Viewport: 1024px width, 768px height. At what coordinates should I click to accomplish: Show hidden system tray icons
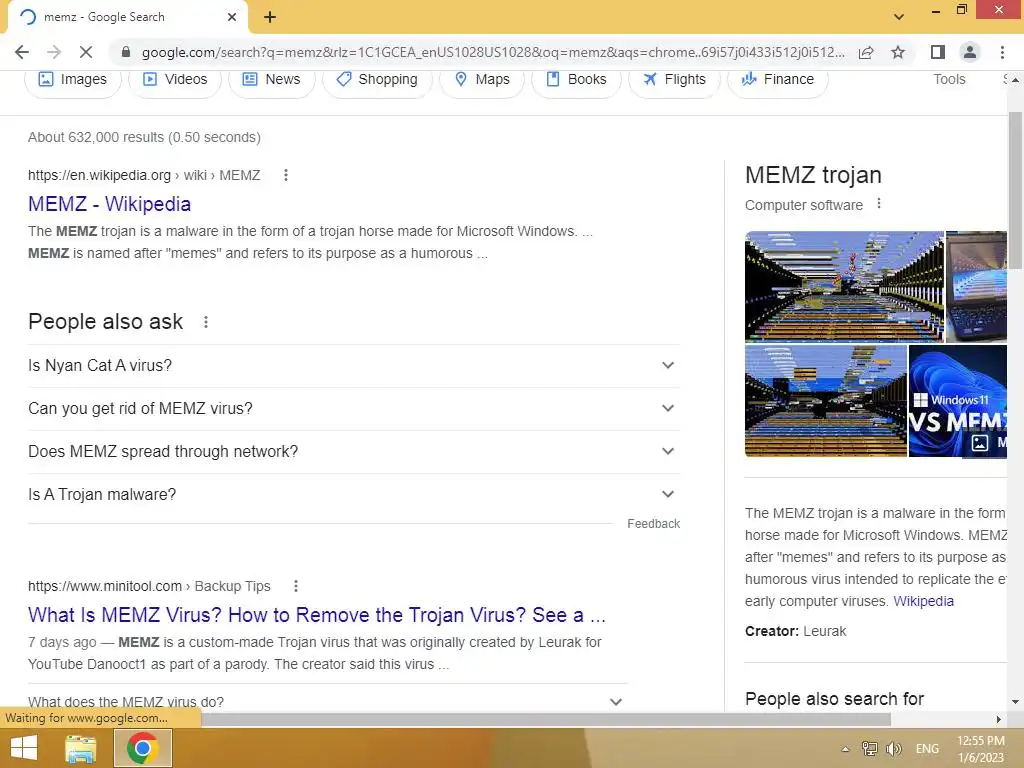pyautogui.click(x=845, y=749)
